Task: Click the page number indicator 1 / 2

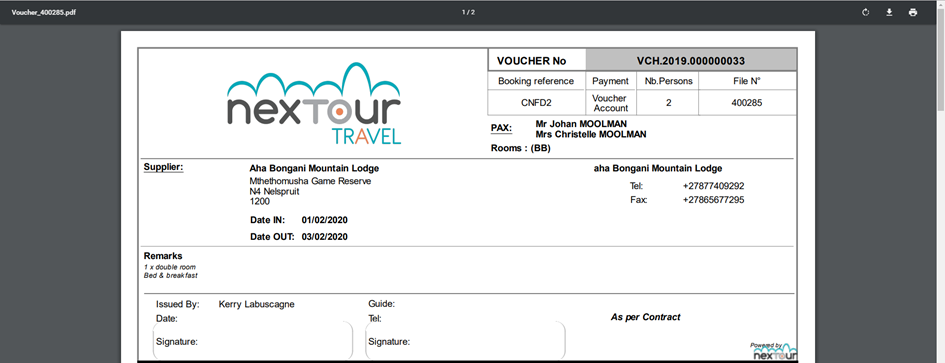Action: tap(468, 12)
